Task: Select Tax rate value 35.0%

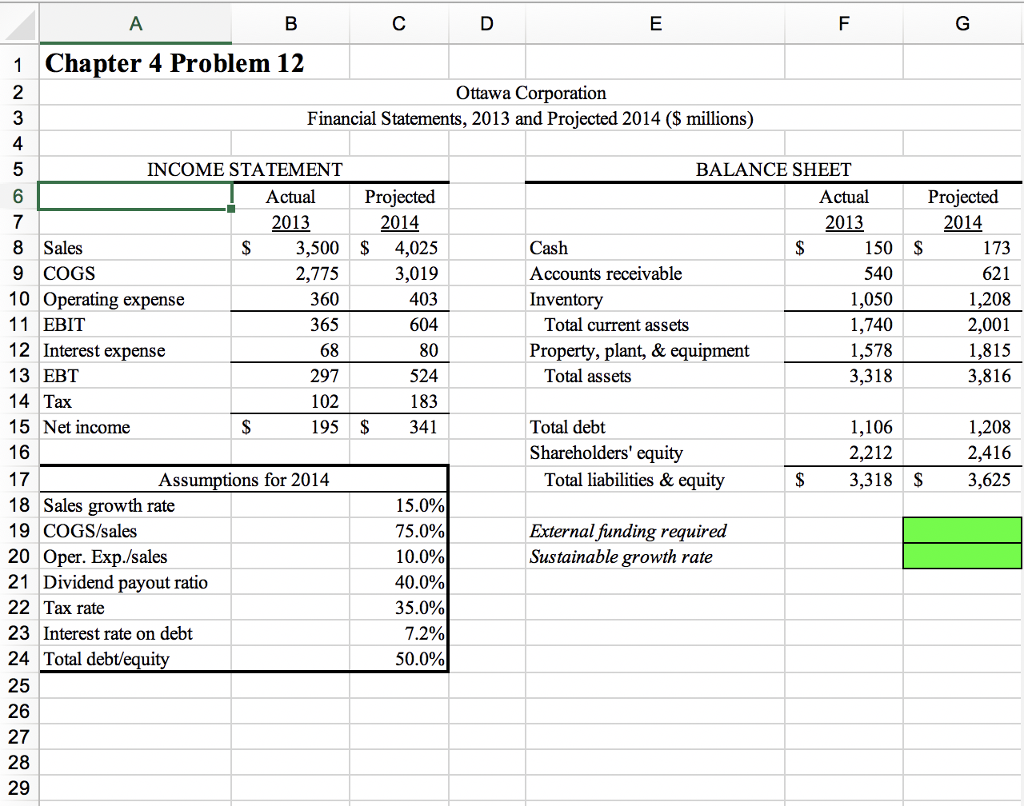Action: (x=399, y=607)
